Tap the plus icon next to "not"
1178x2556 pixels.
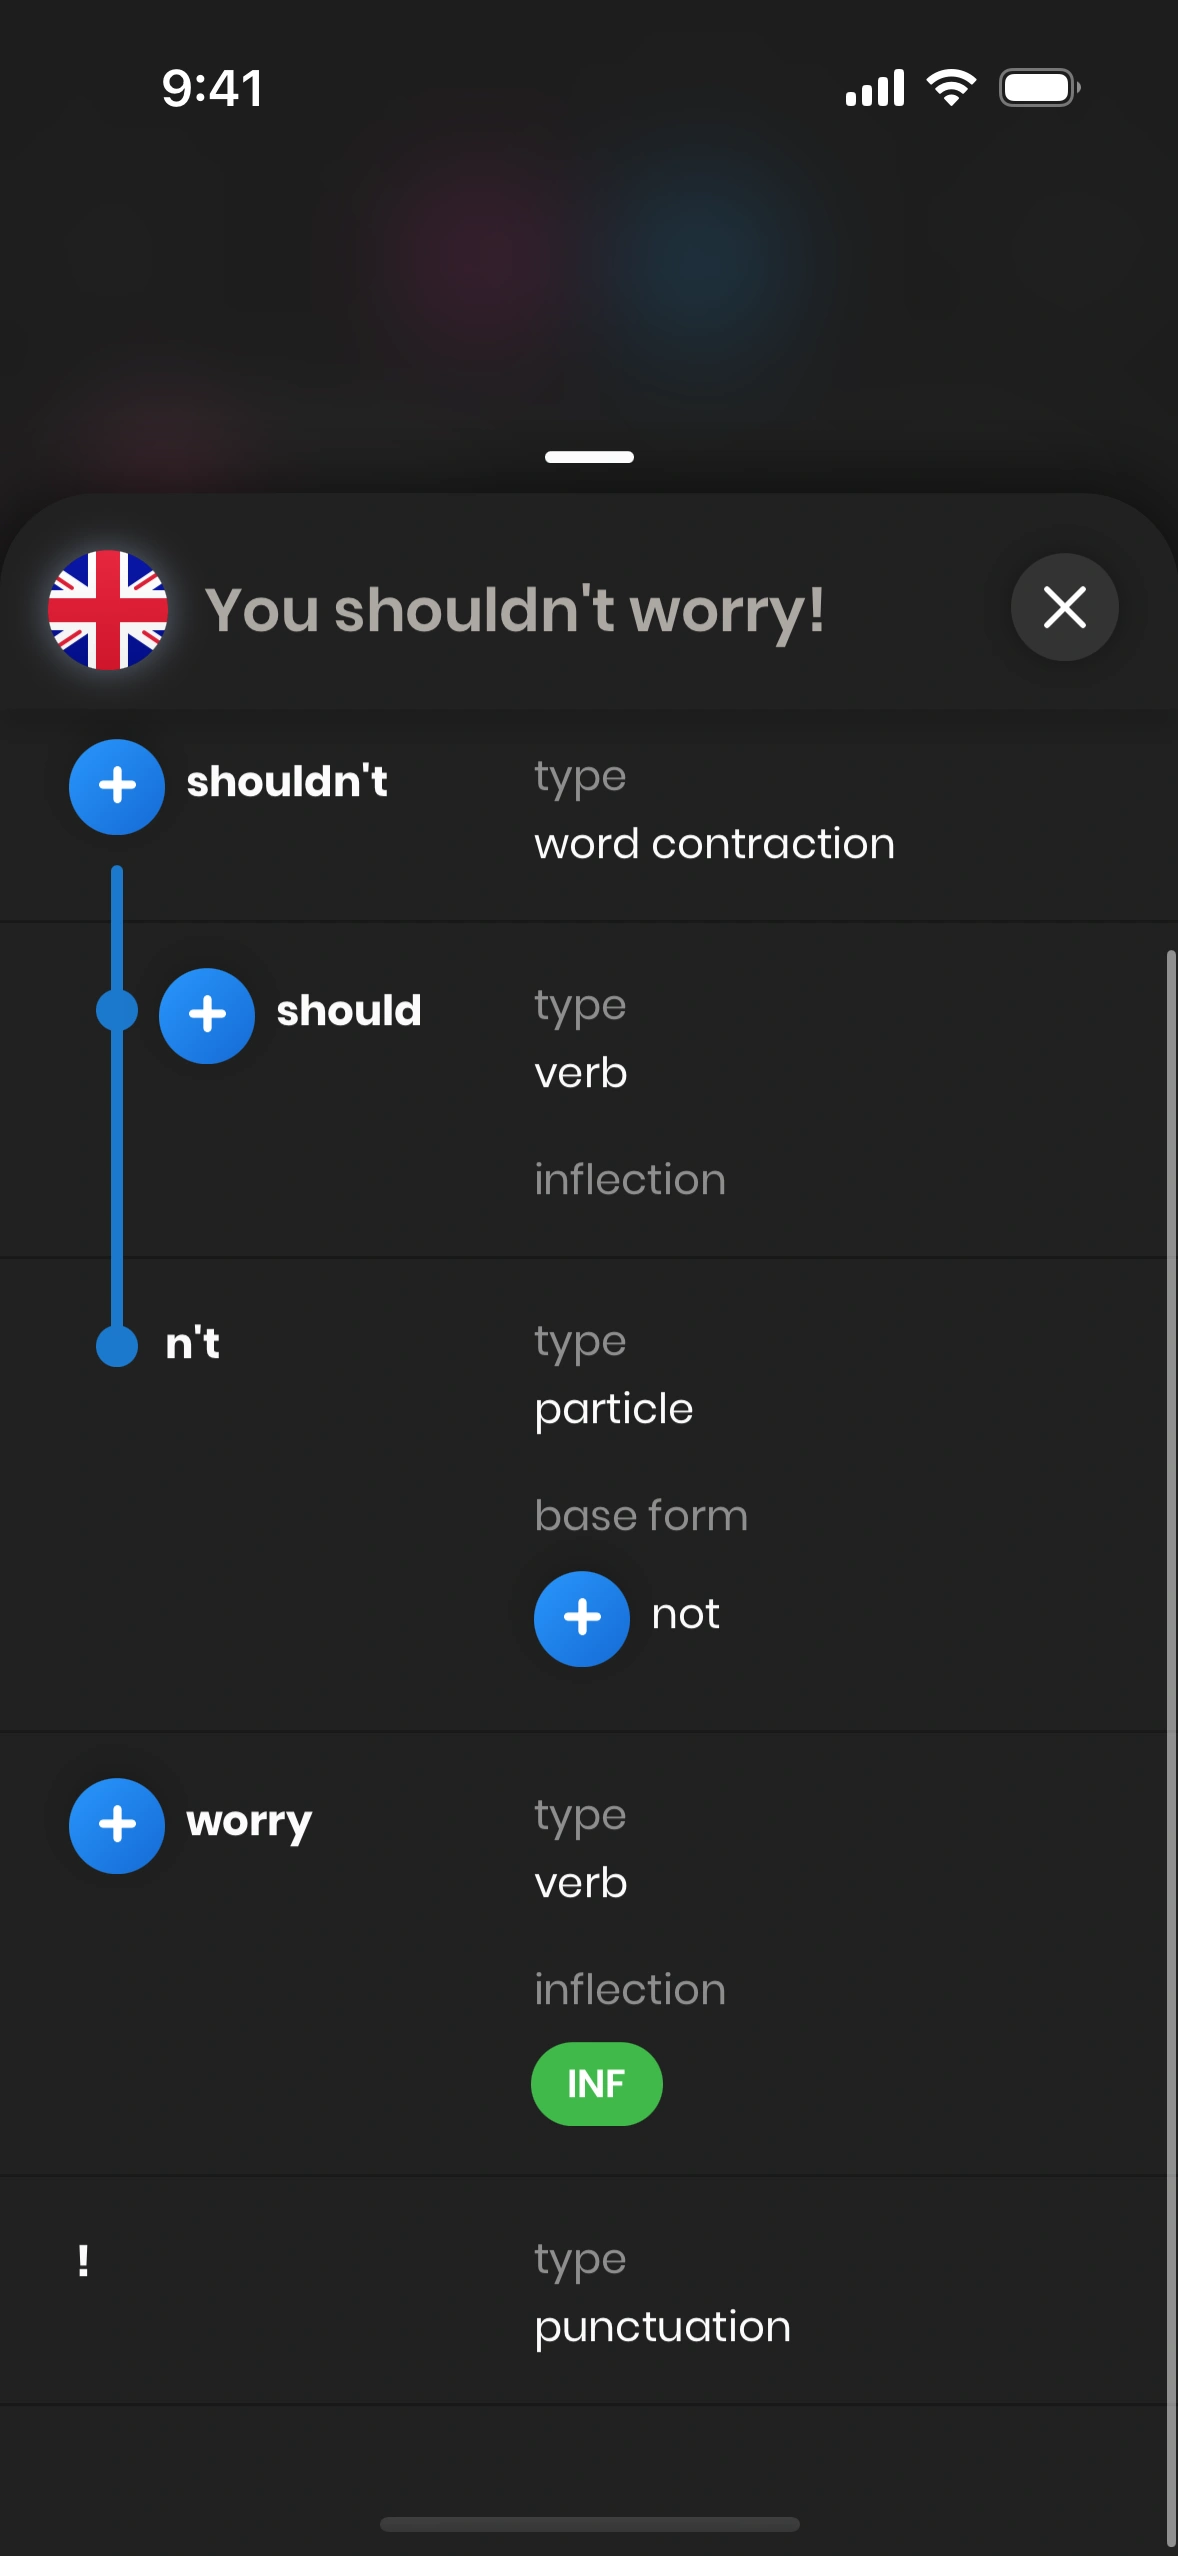(x=582, y=1618)
